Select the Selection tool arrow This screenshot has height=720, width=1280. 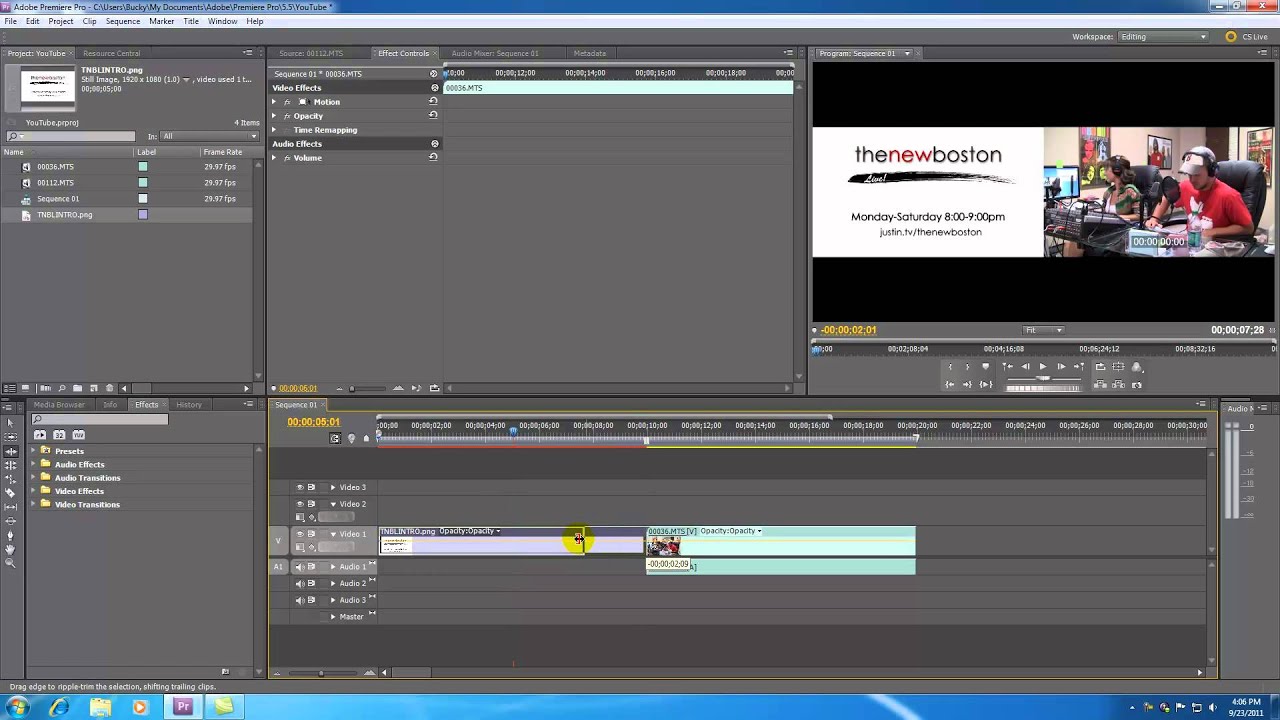pos(10,423)
